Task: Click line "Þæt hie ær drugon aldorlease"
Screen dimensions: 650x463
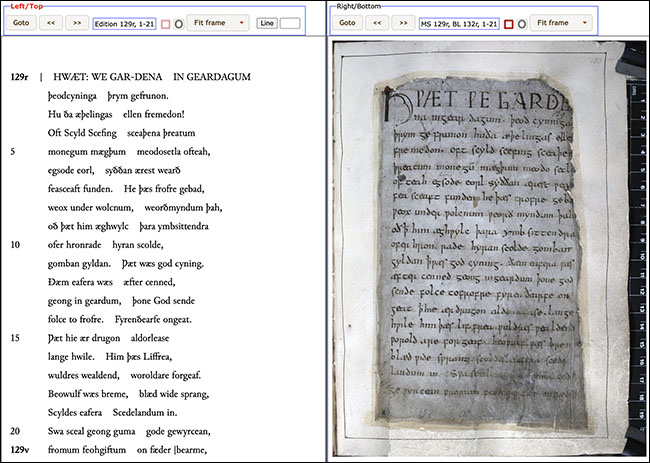Action: [x=108, y=338]
